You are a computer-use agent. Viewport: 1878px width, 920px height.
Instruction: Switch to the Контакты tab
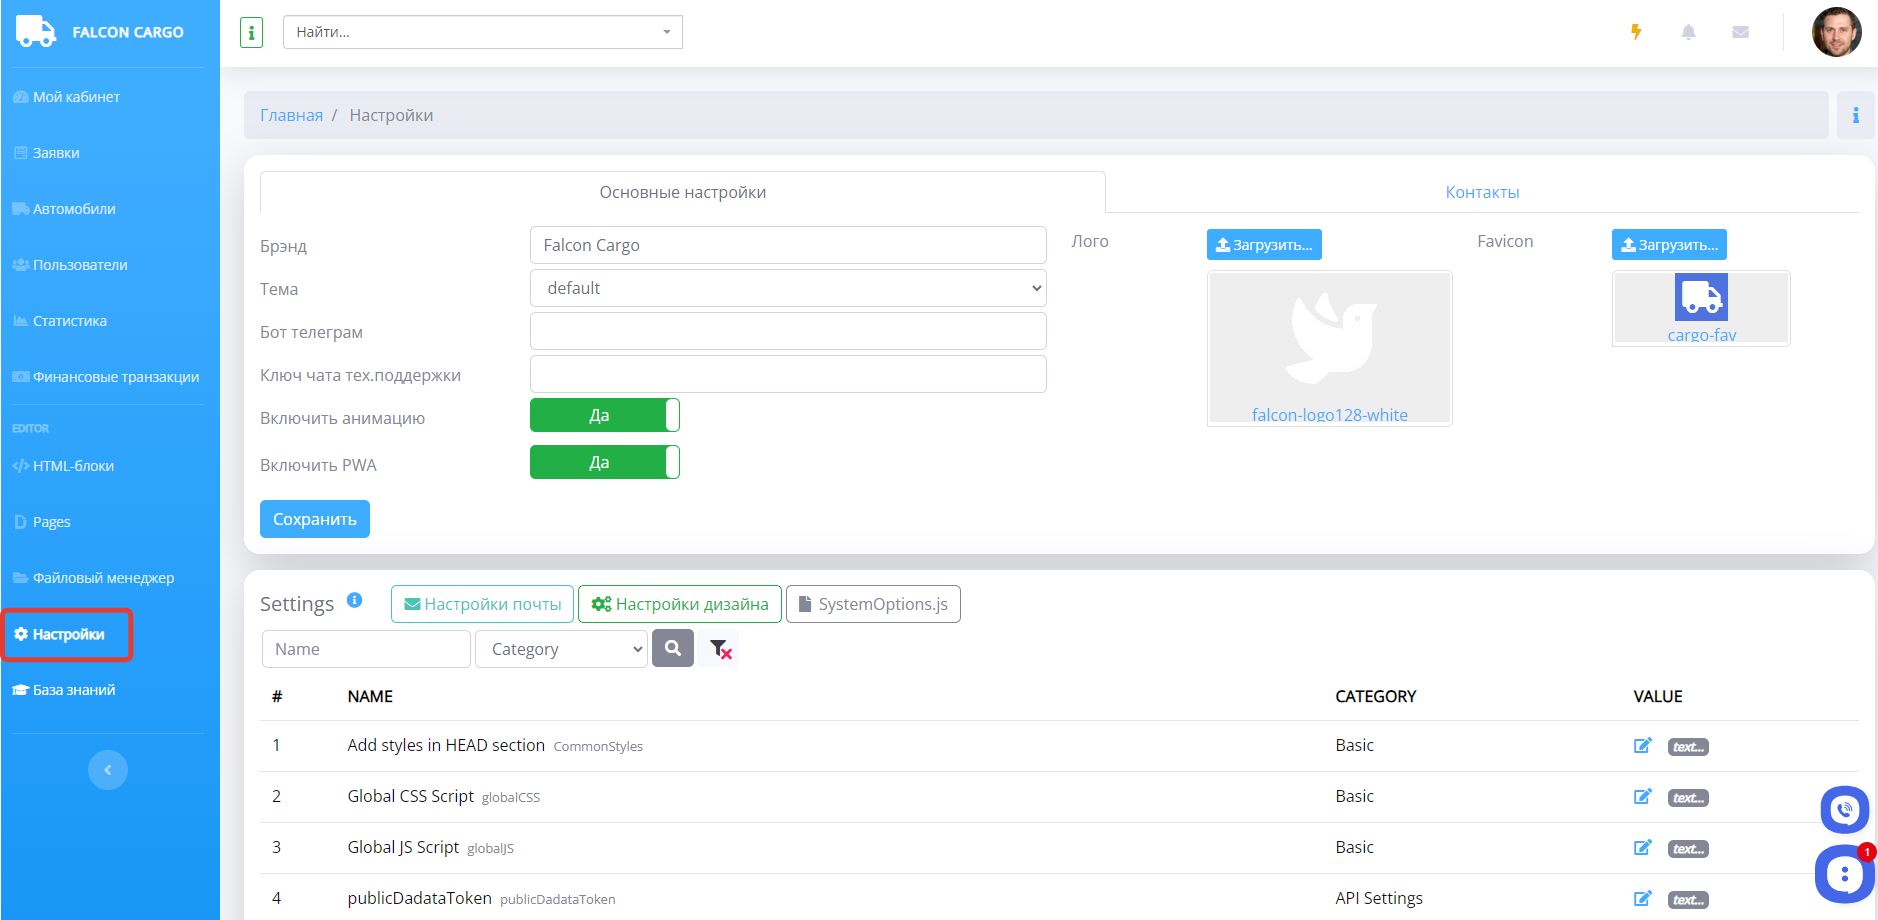[1481, 193]
